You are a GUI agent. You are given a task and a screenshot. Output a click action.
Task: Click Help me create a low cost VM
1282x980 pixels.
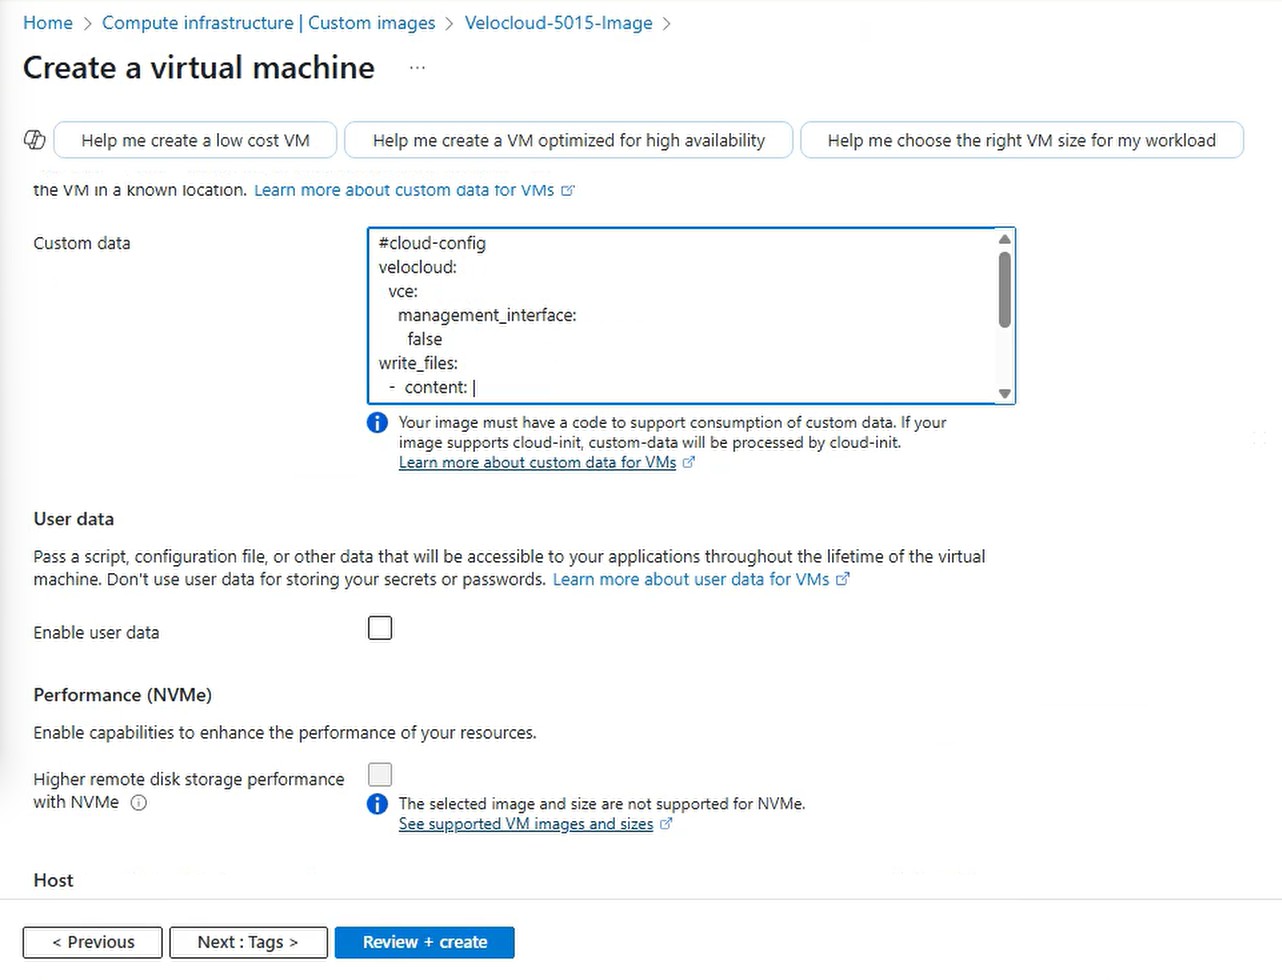195,140
